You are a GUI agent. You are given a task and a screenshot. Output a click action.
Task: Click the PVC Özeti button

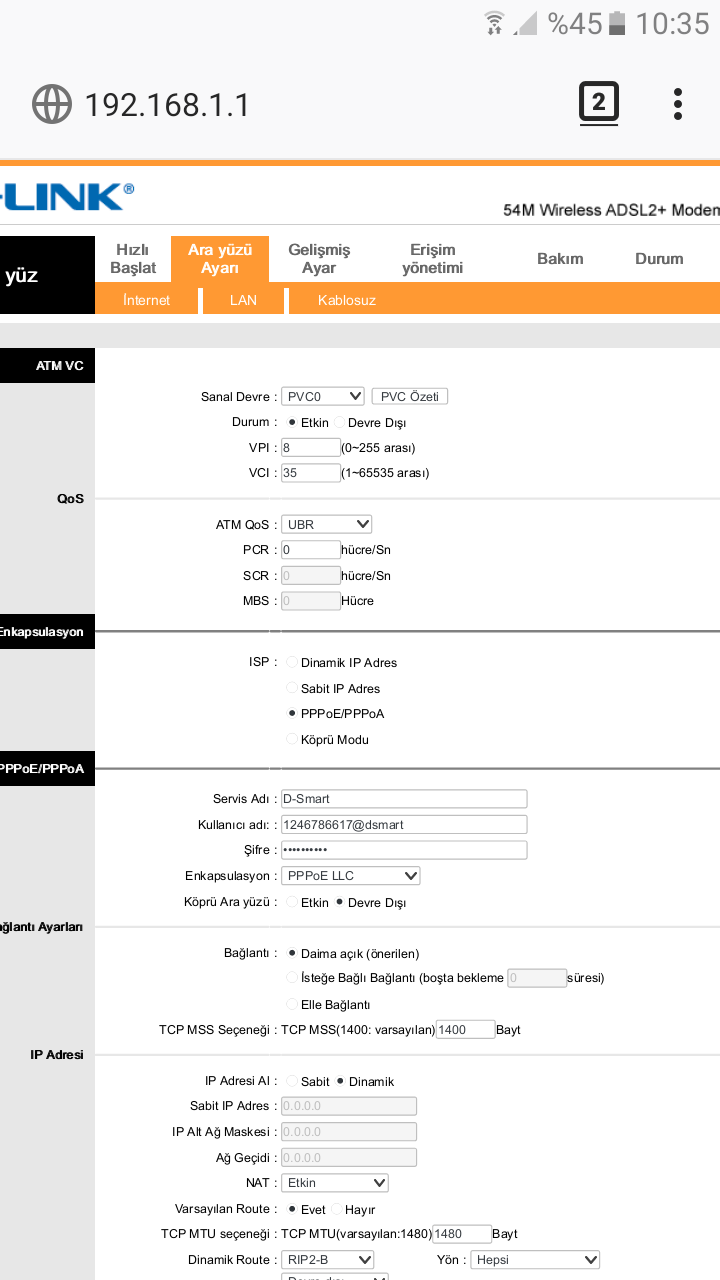[409, 397]
